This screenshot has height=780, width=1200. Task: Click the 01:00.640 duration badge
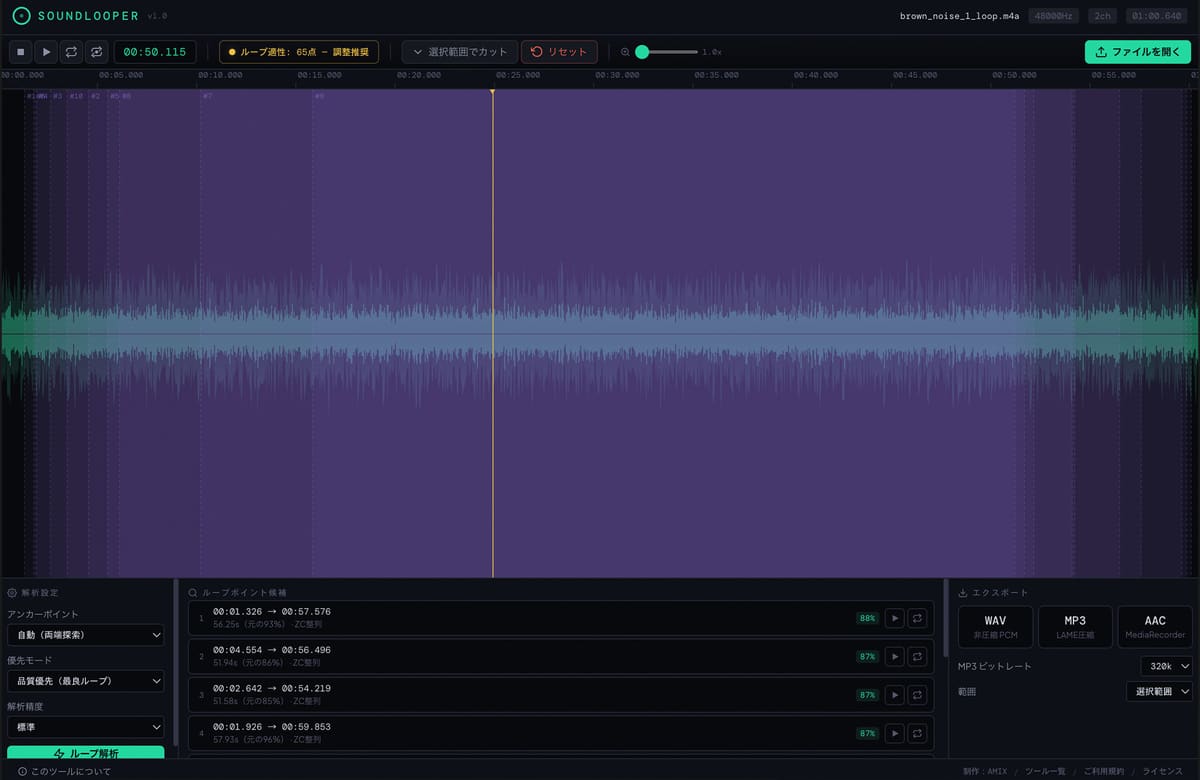(x=1158, y=16)
